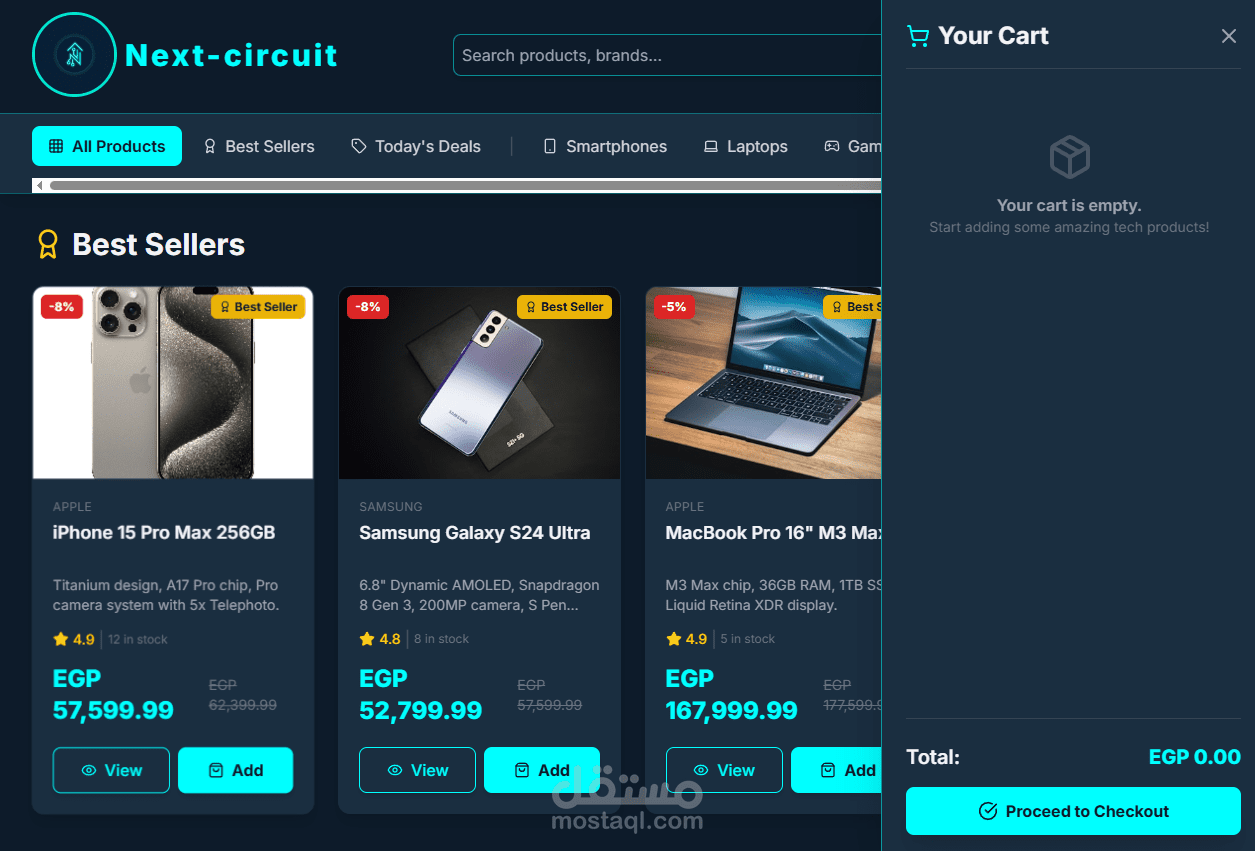Image resolution: width=1255 pixels, height=851 pixels.
Task: Open the MacBook Pro product image
Action: (x=763, y=383)
